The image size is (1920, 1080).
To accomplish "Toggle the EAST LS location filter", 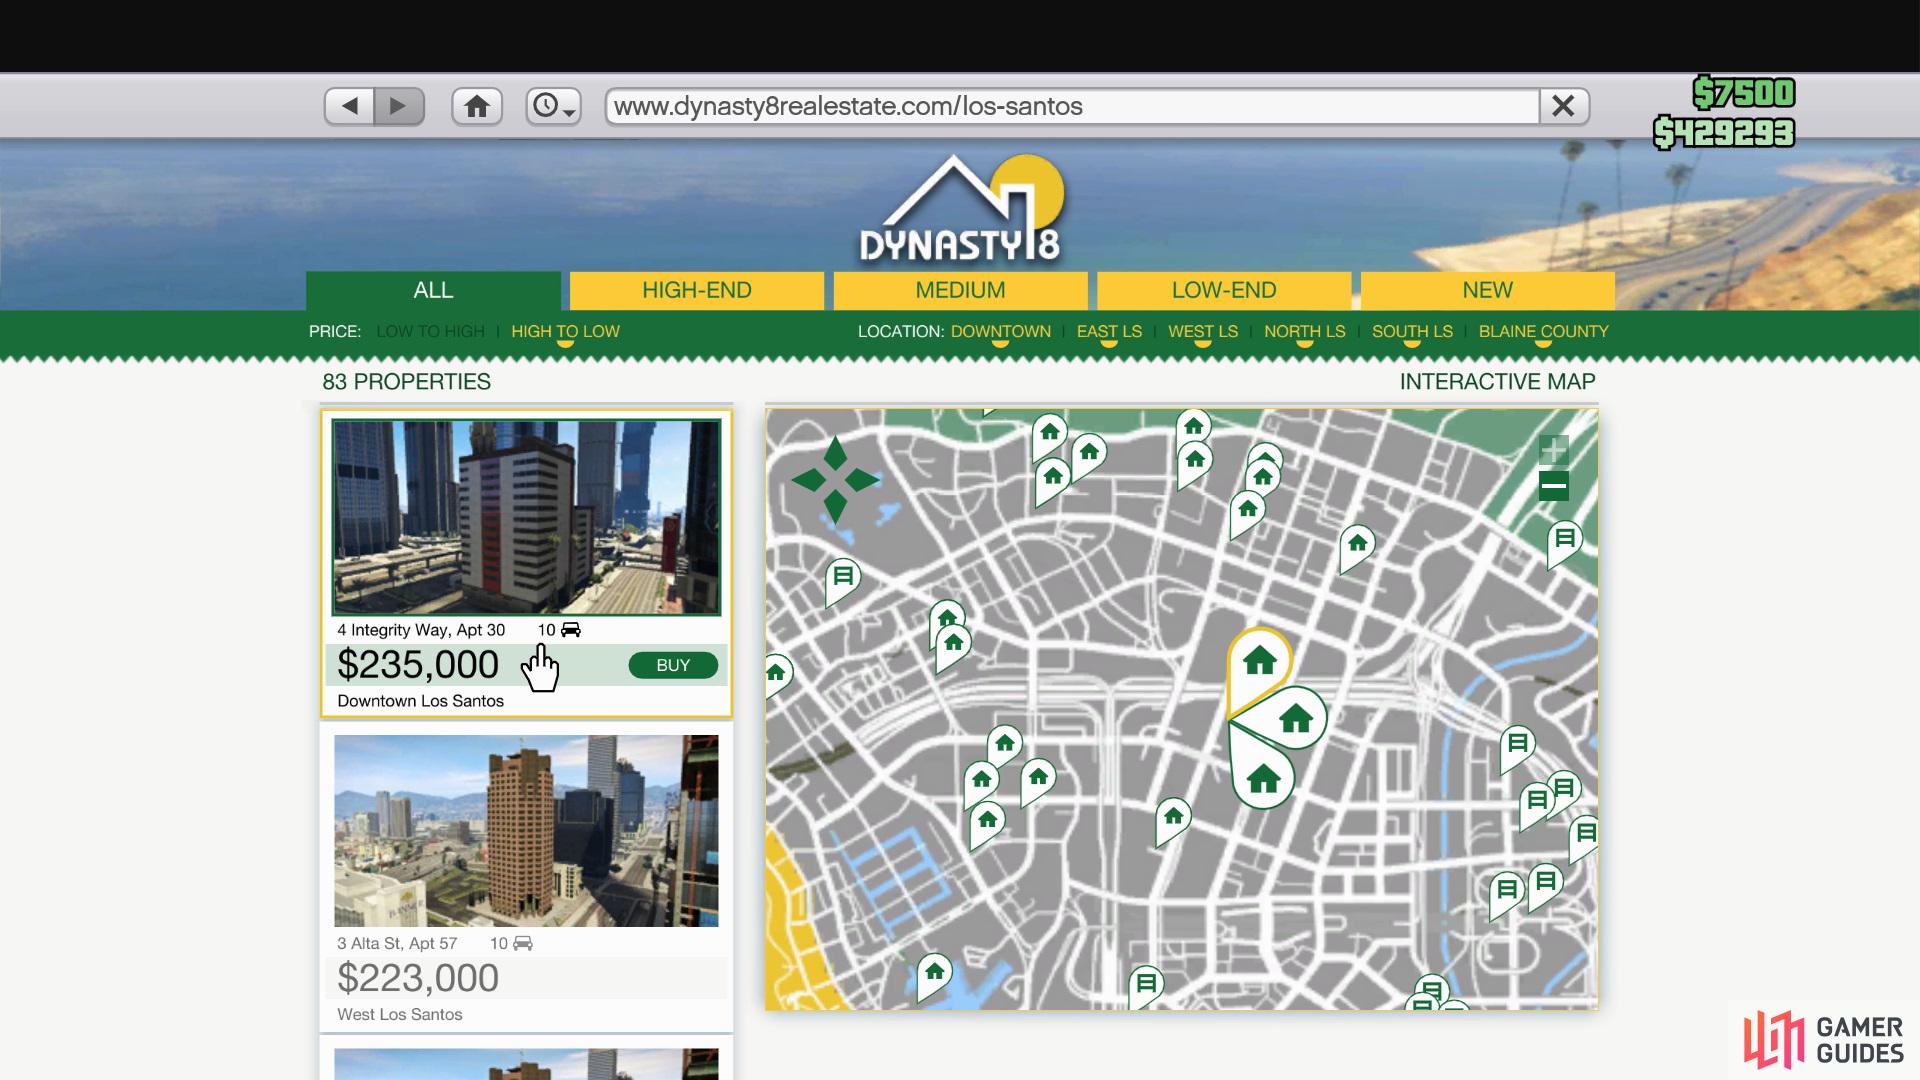I will (x=1109, y=331).
